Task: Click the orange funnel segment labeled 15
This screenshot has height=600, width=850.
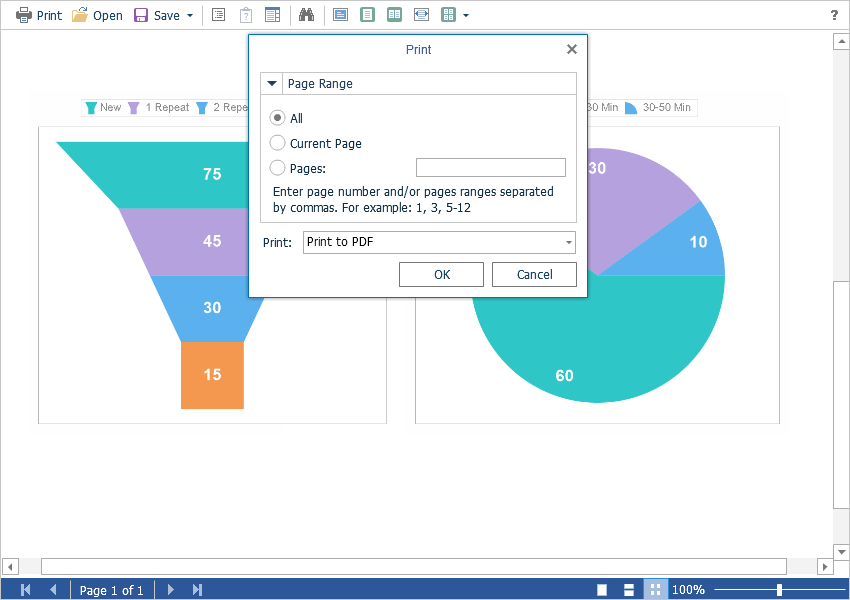Action: [x=212, y=375]
